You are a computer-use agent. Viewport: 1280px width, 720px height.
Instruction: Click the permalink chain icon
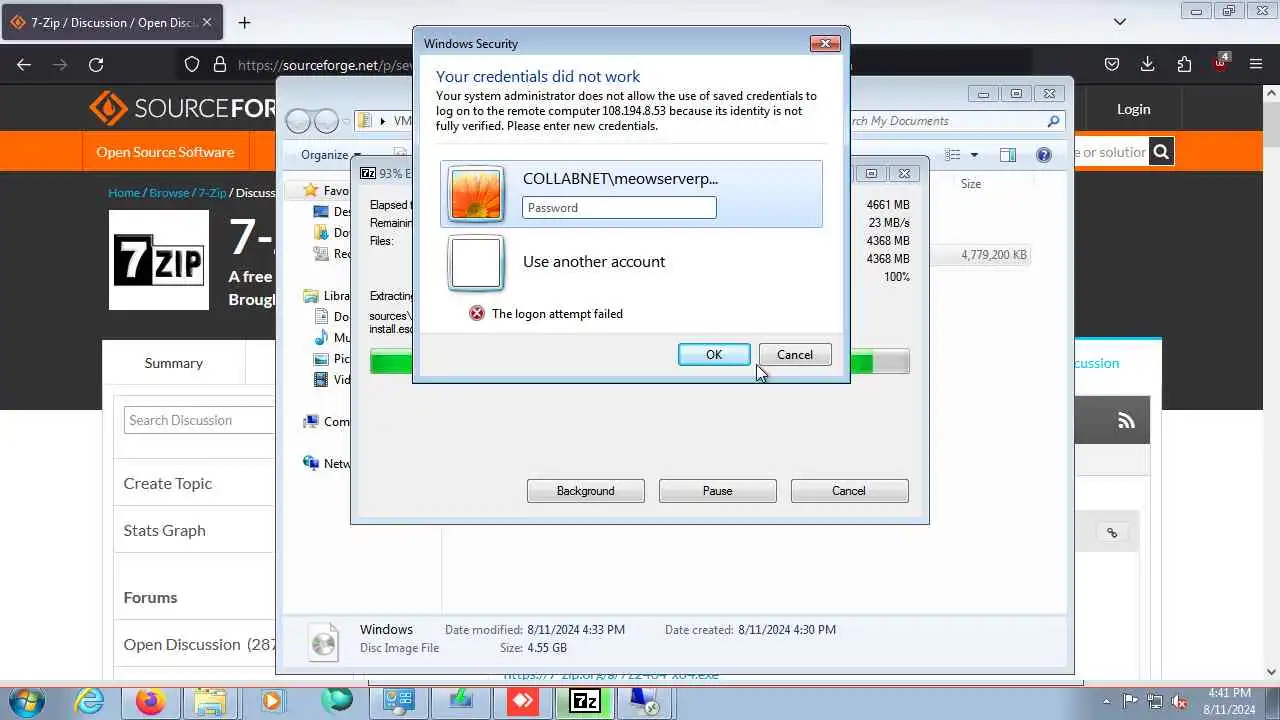click(1112, 533)
